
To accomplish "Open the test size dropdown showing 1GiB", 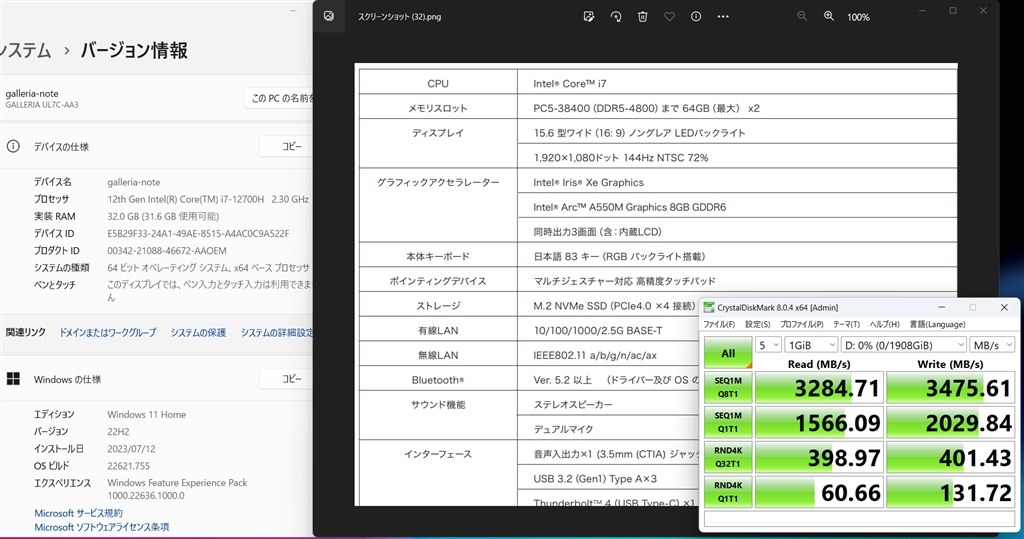I will [811, 345].
